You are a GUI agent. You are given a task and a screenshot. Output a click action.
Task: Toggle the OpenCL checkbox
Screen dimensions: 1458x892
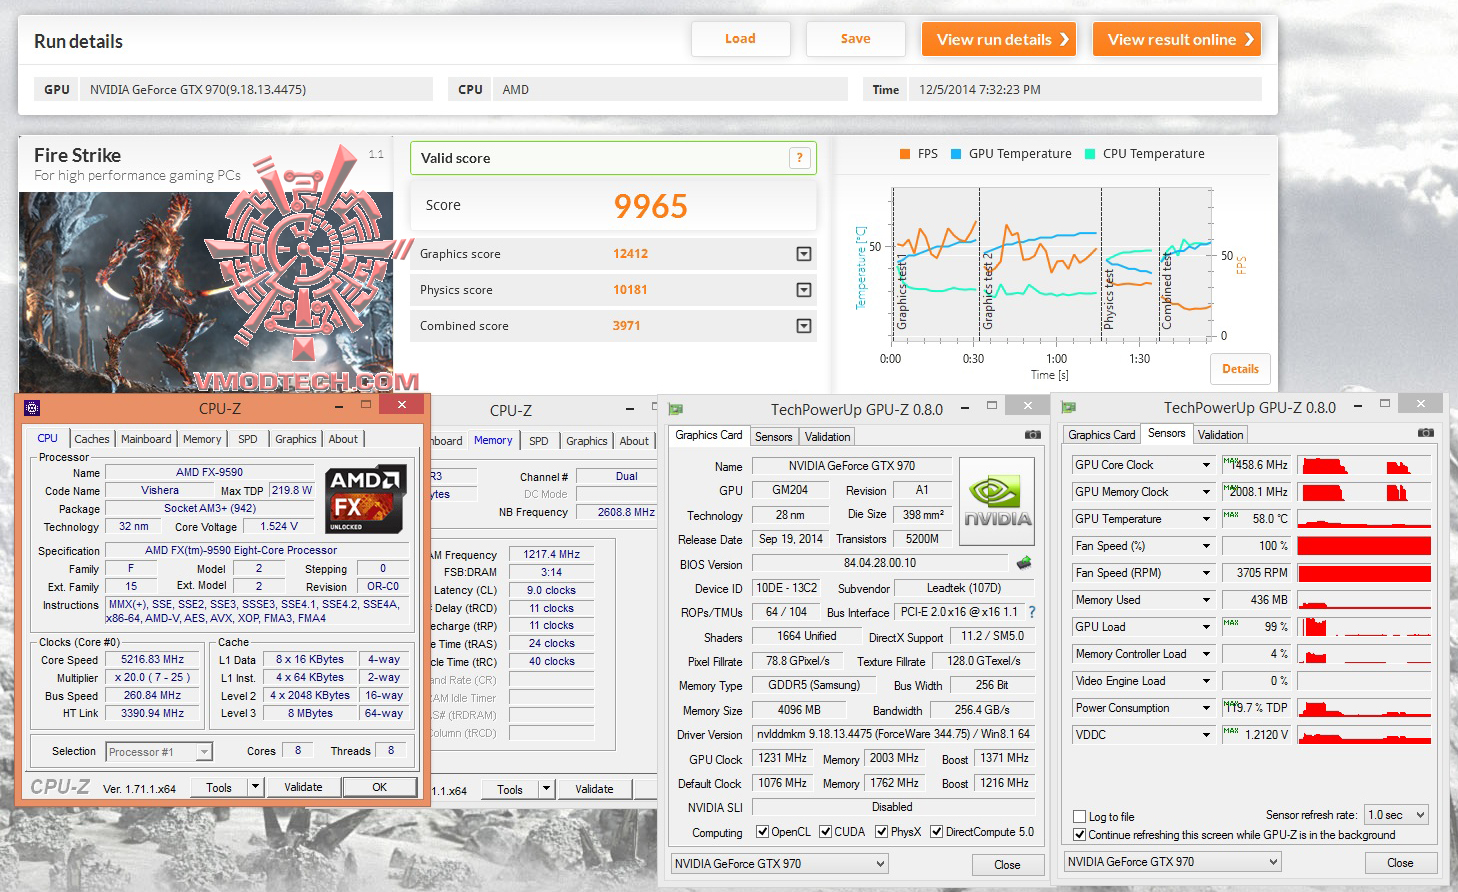763,832
